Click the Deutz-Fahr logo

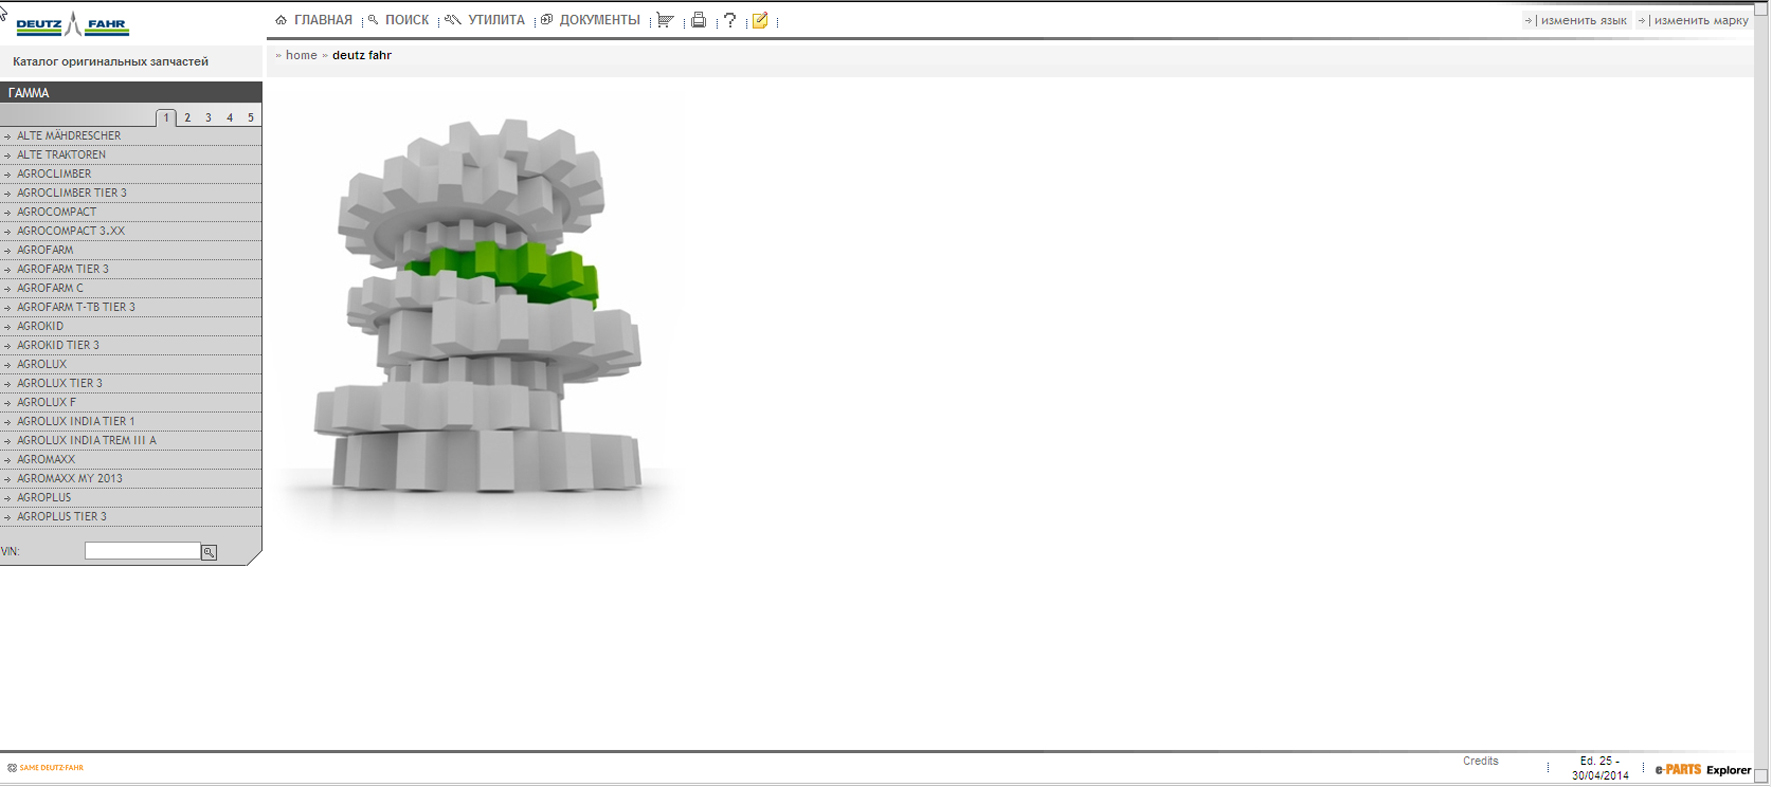[x=72, y=24]
